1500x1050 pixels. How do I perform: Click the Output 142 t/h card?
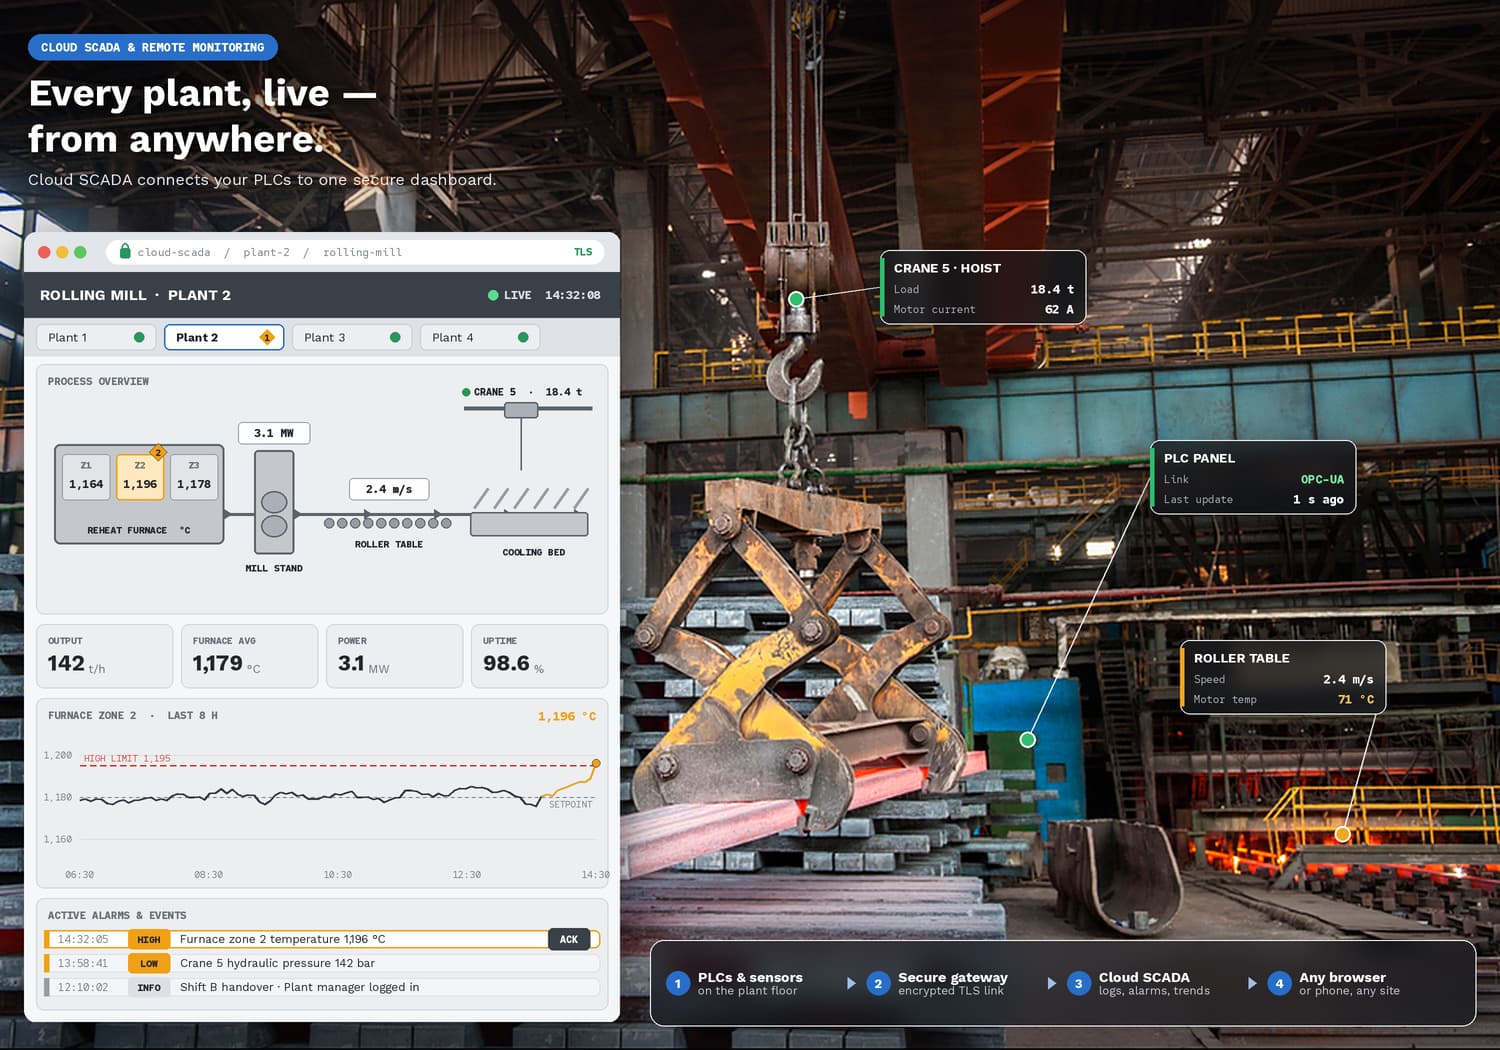click(104, 656)
